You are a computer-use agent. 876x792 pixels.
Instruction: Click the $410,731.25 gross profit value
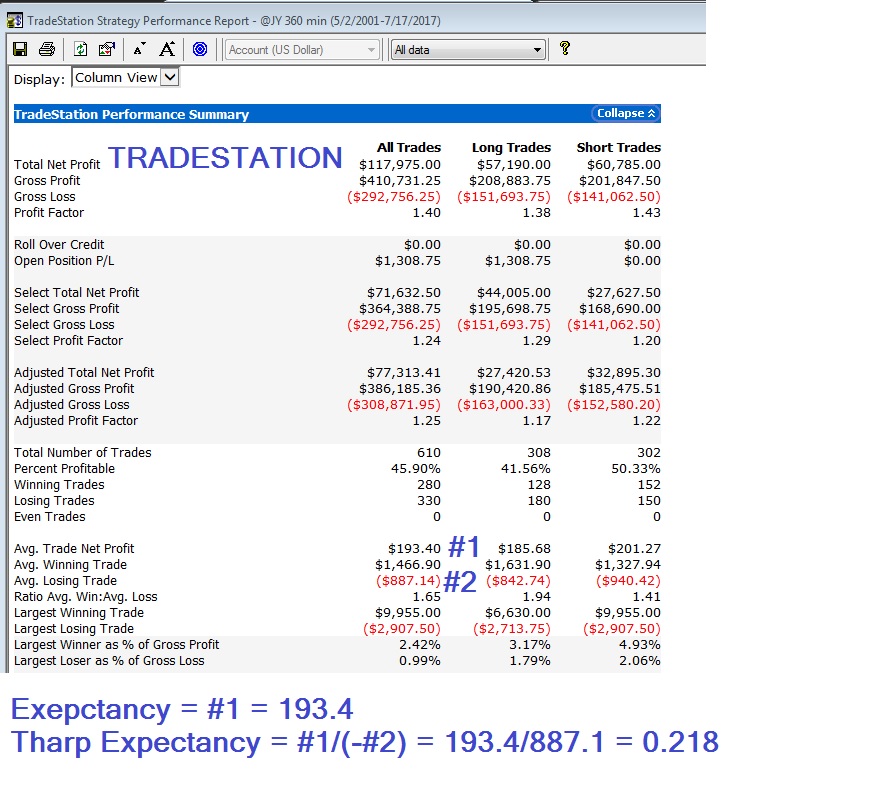point(400,181)
